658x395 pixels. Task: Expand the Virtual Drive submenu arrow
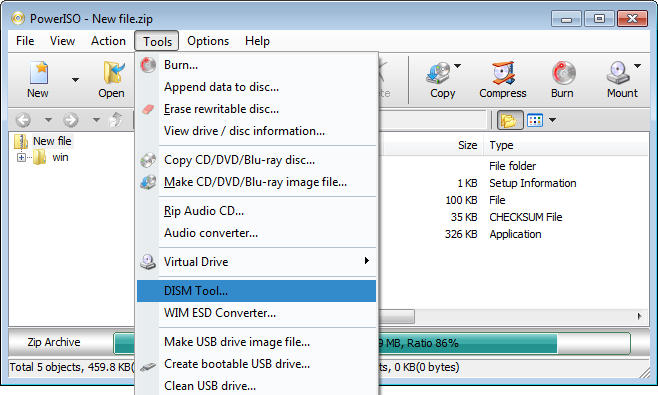[x=367, y=261]
